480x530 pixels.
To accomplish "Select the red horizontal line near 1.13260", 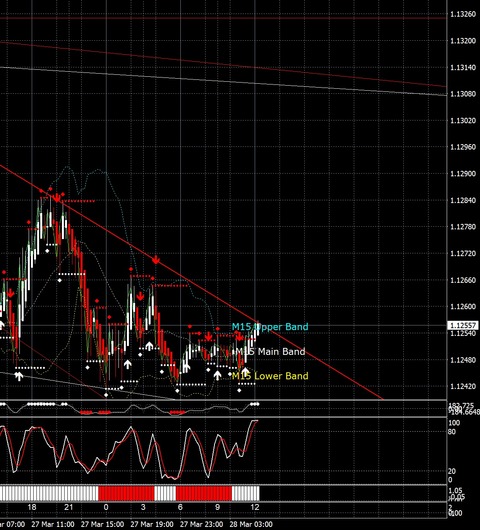I will [x=223, y=18].
